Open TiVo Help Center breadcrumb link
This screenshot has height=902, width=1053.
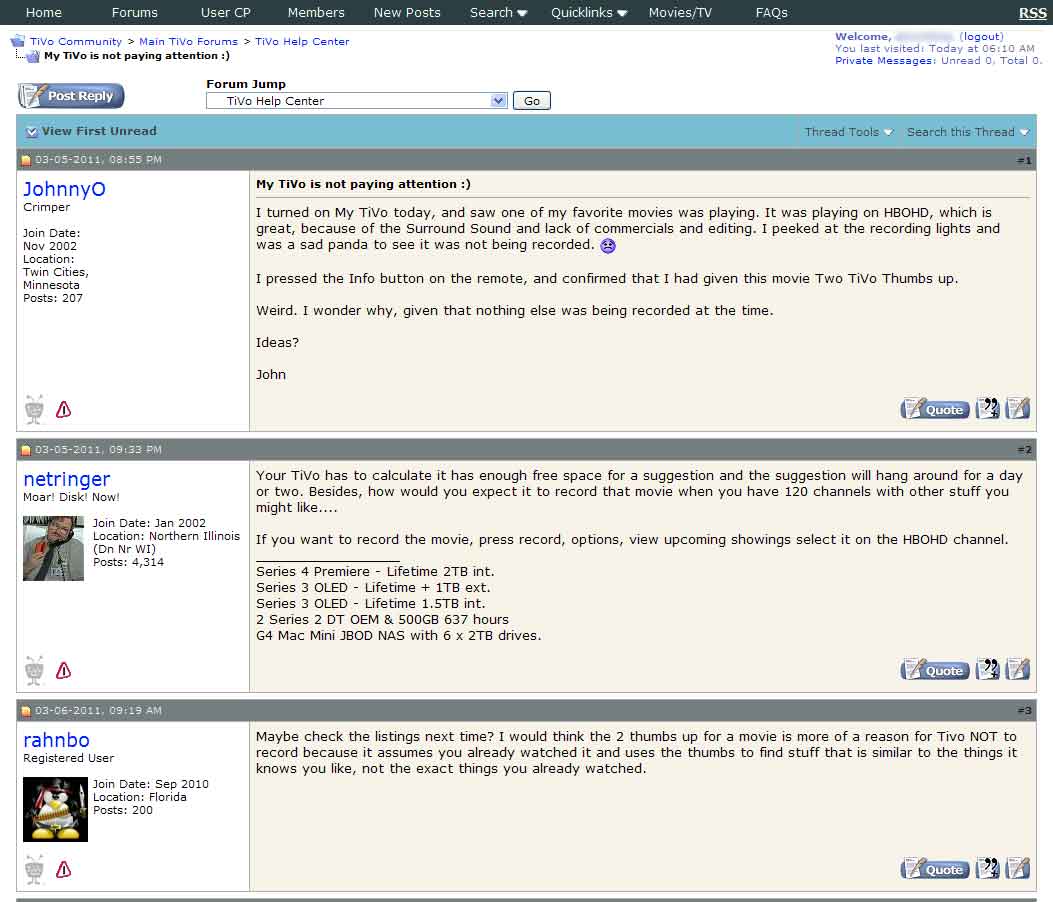[302, 42]
